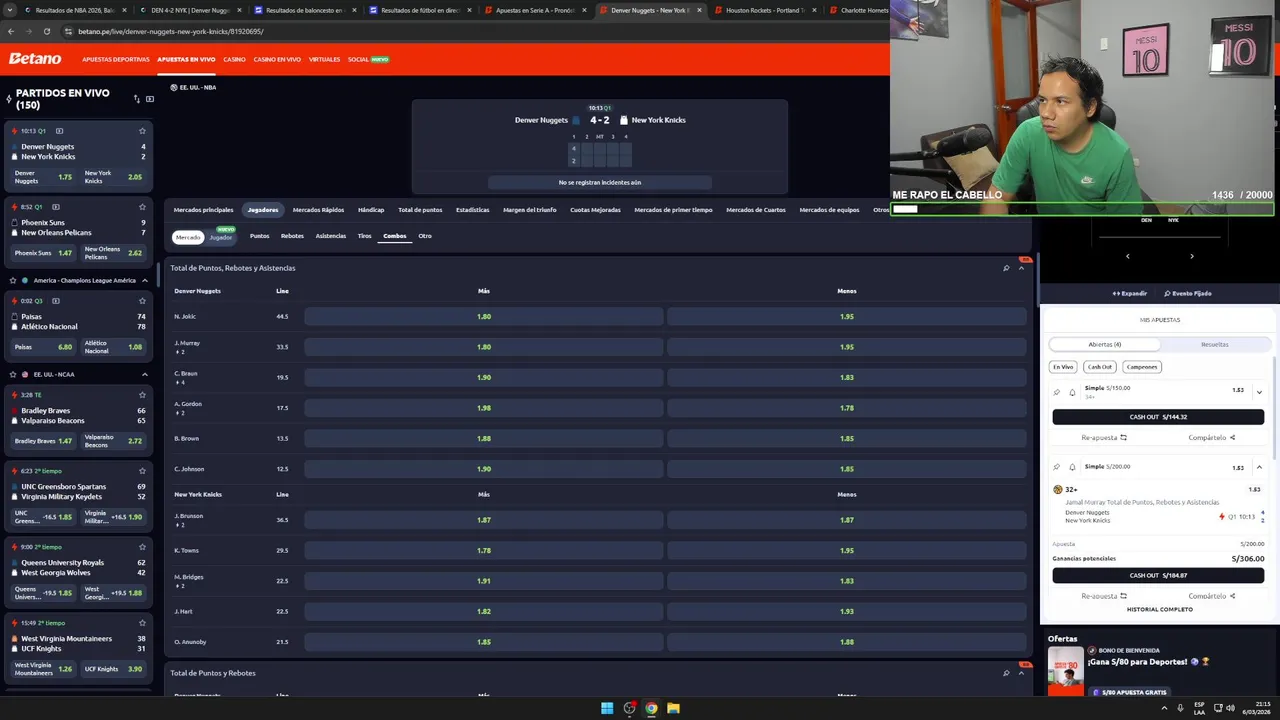The image size is (1280, 720).
Task: Open Apuestas Deportivas in top navigation
Action: coord(116,59)
